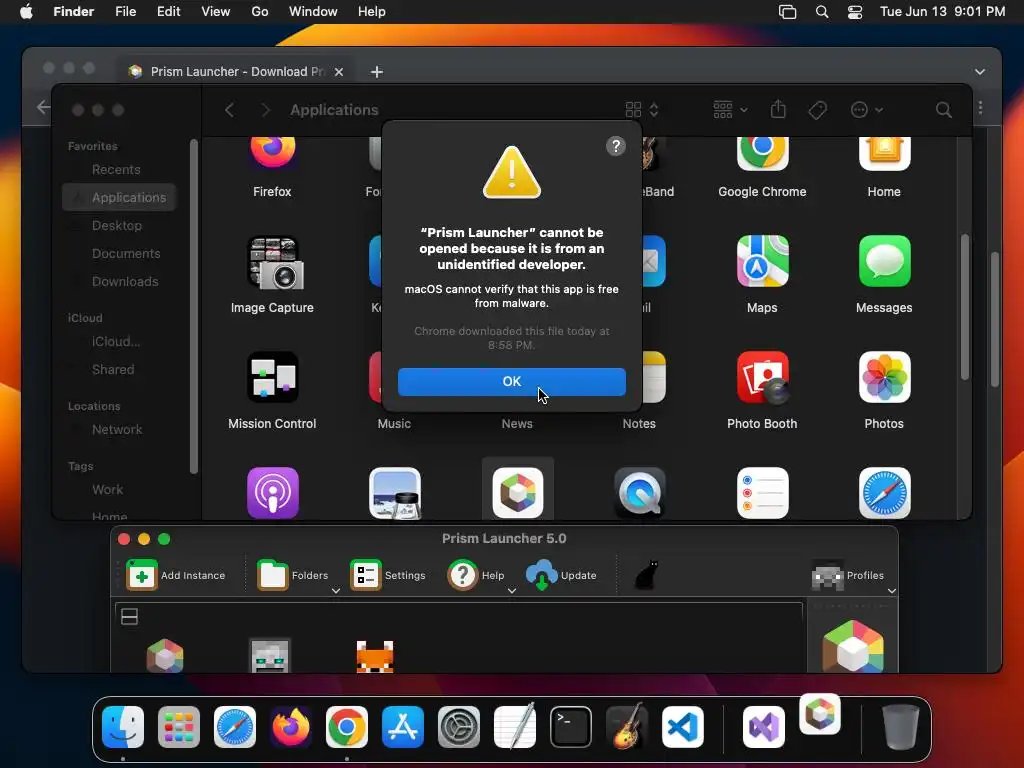The image size is (1024, 768).
Task: Select Mission Control in Applications
Action: (x=272, y=377)
